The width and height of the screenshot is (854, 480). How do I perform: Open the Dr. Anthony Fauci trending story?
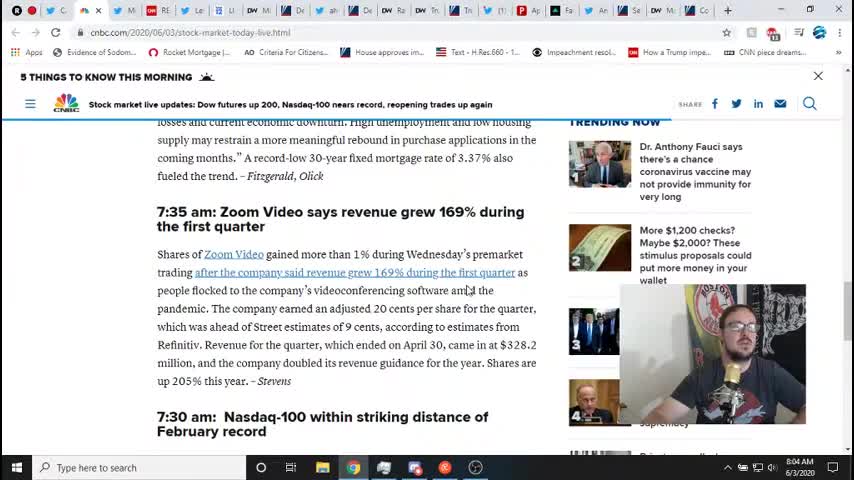coord(695,172)
